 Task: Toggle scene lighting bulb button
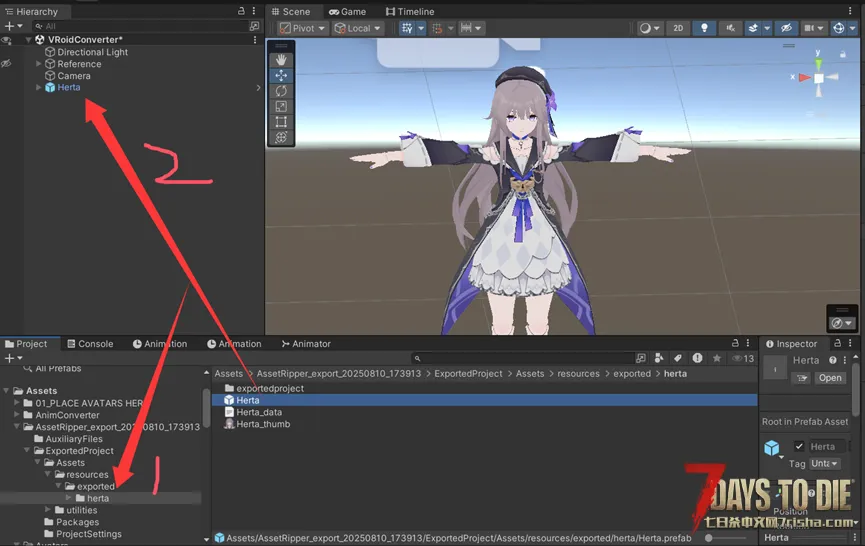(704, 28)
